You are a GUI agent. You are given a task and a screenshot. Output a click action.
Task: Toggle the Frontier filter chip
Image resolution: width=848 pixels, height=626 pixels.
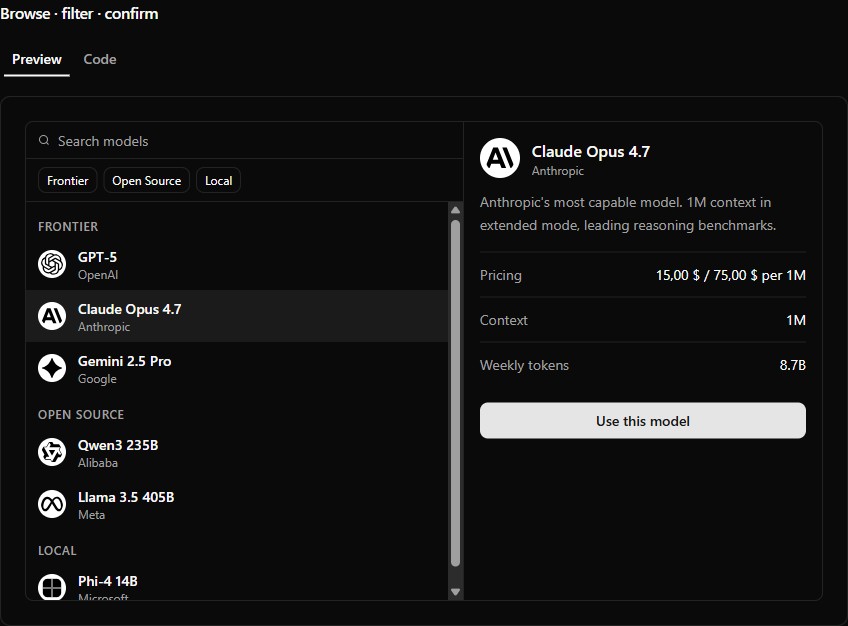coord(68,181)
